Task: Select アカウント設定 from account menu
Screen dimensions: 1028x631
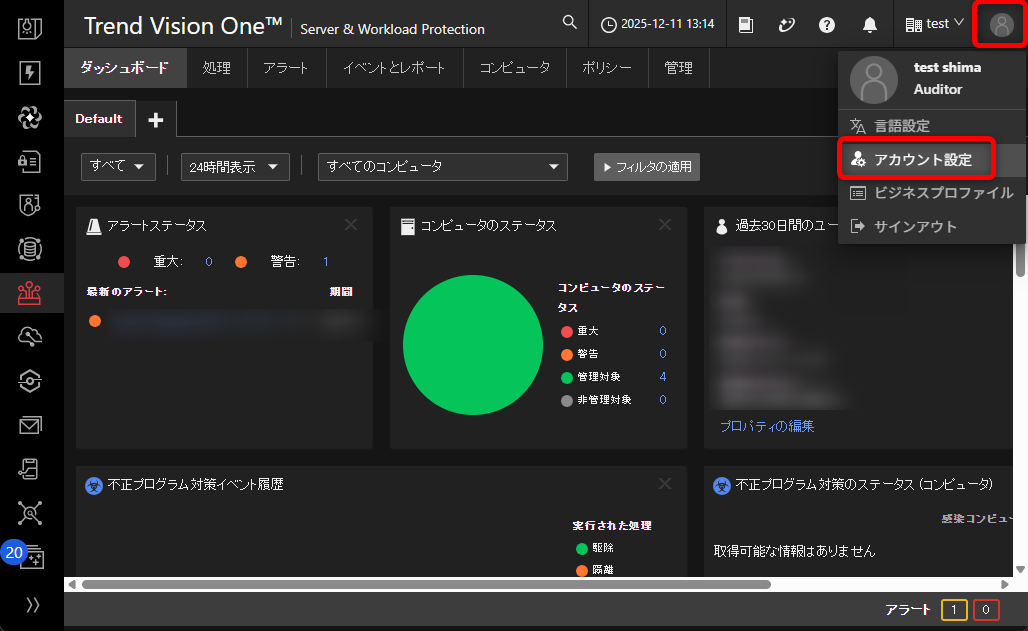Action: pyautogui.click(x=916, y=158)
